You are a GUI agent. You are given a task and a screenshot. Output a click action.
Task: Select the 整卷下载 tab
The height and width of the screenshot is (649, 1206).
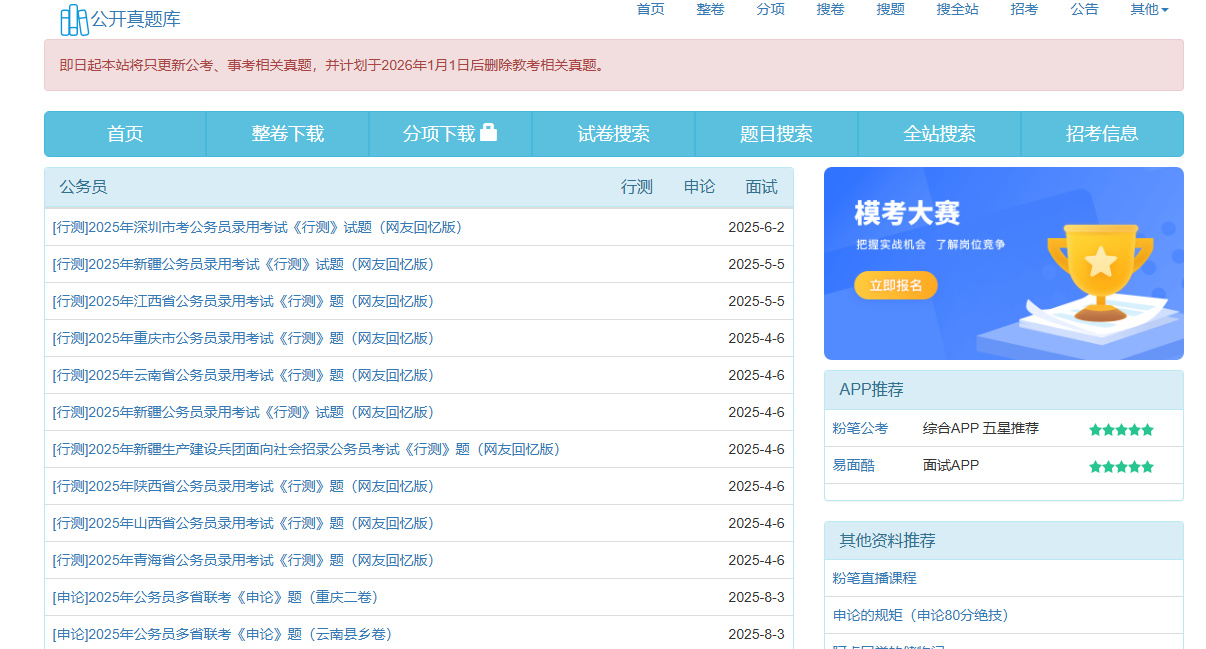tap(288, 134)
